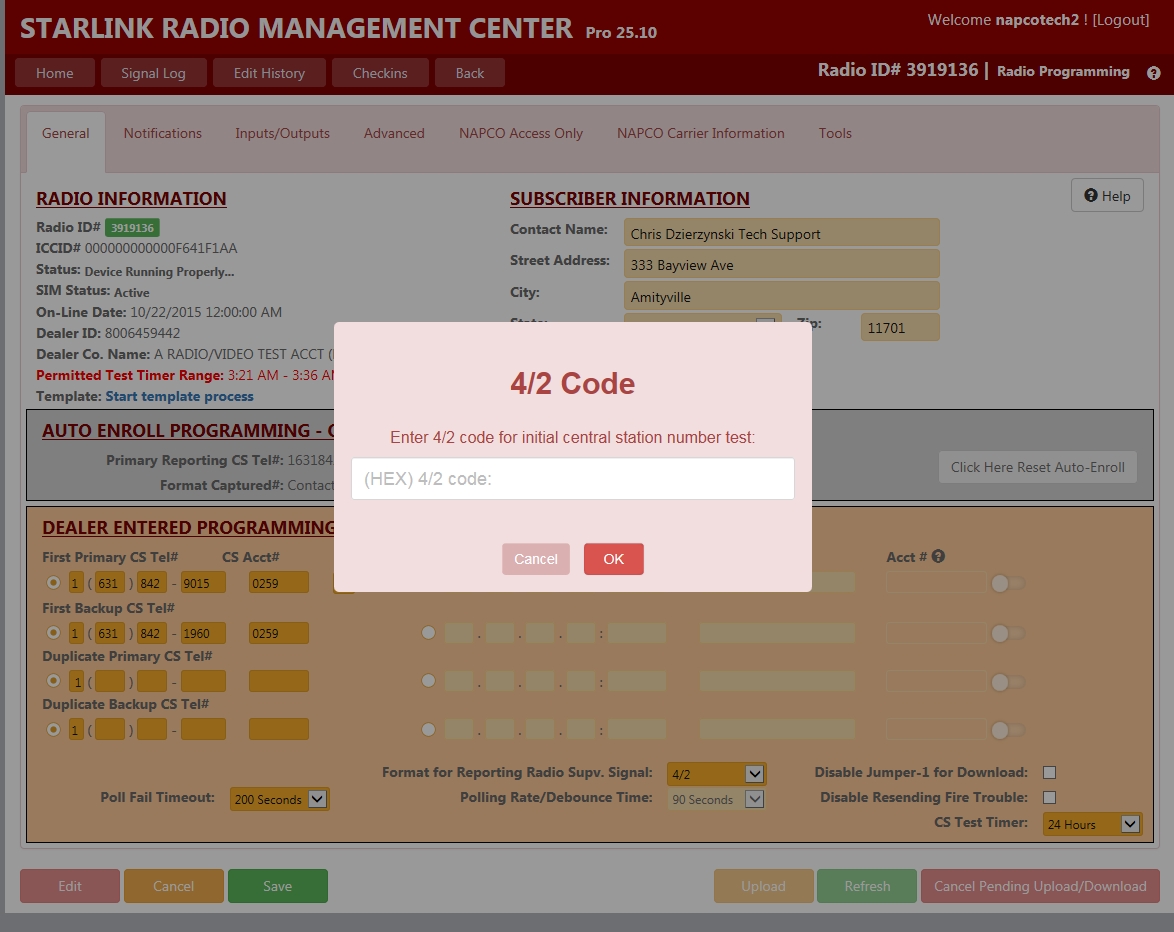
Task: Click the Acct # question mark icon
Action: point(938,556)
